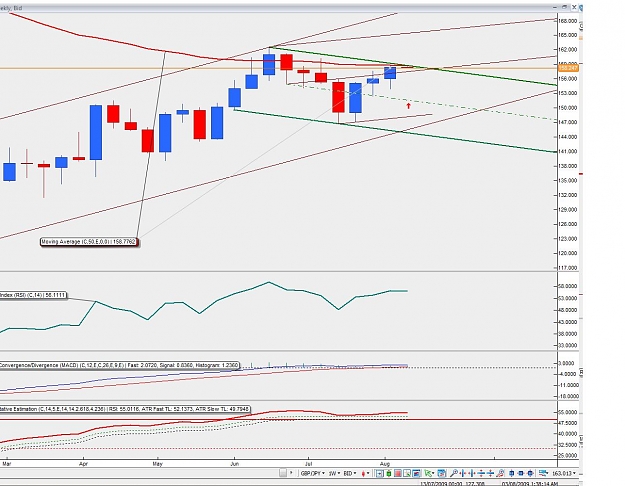Click the small play arrow in the toolbar
The height and width of the screenshot is (486, 625).
pyautogui.click(x=291, y=473)
